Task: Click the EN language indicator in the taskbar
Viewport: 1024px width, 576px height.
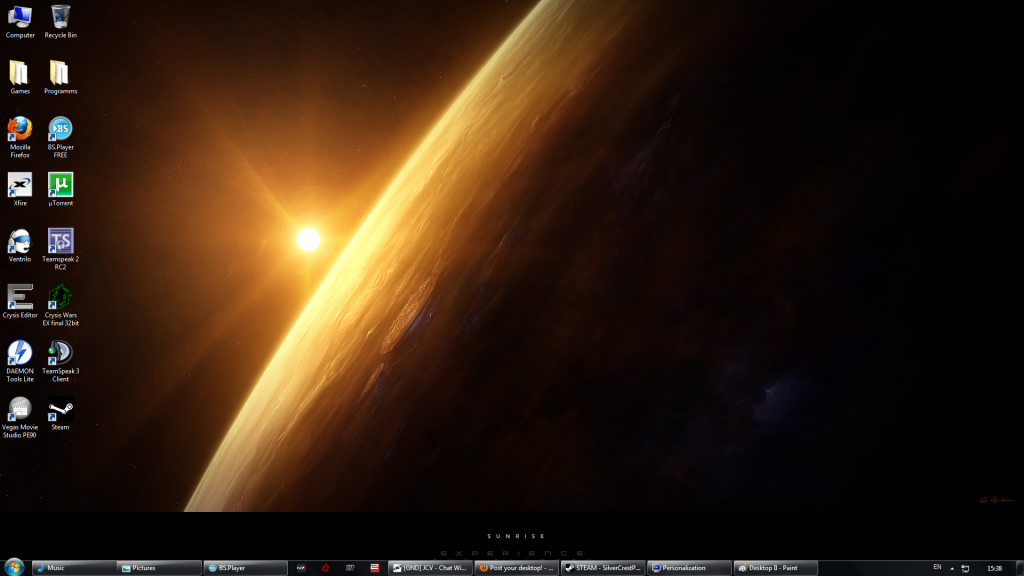Action: click(937, 567)
